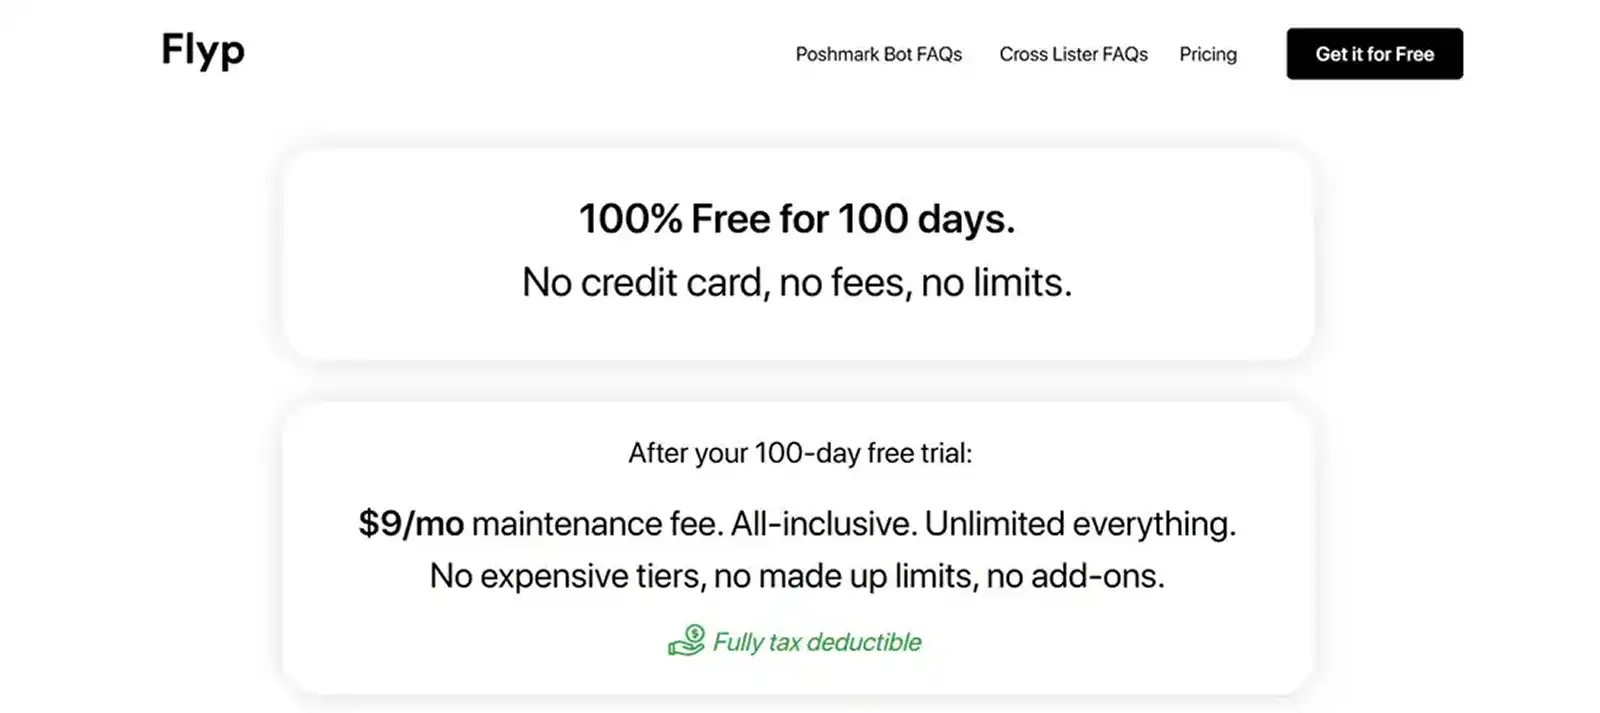Click the no expensive tiers line
The width and height of the screenshot is (1600, 713).
coord(797,575)
